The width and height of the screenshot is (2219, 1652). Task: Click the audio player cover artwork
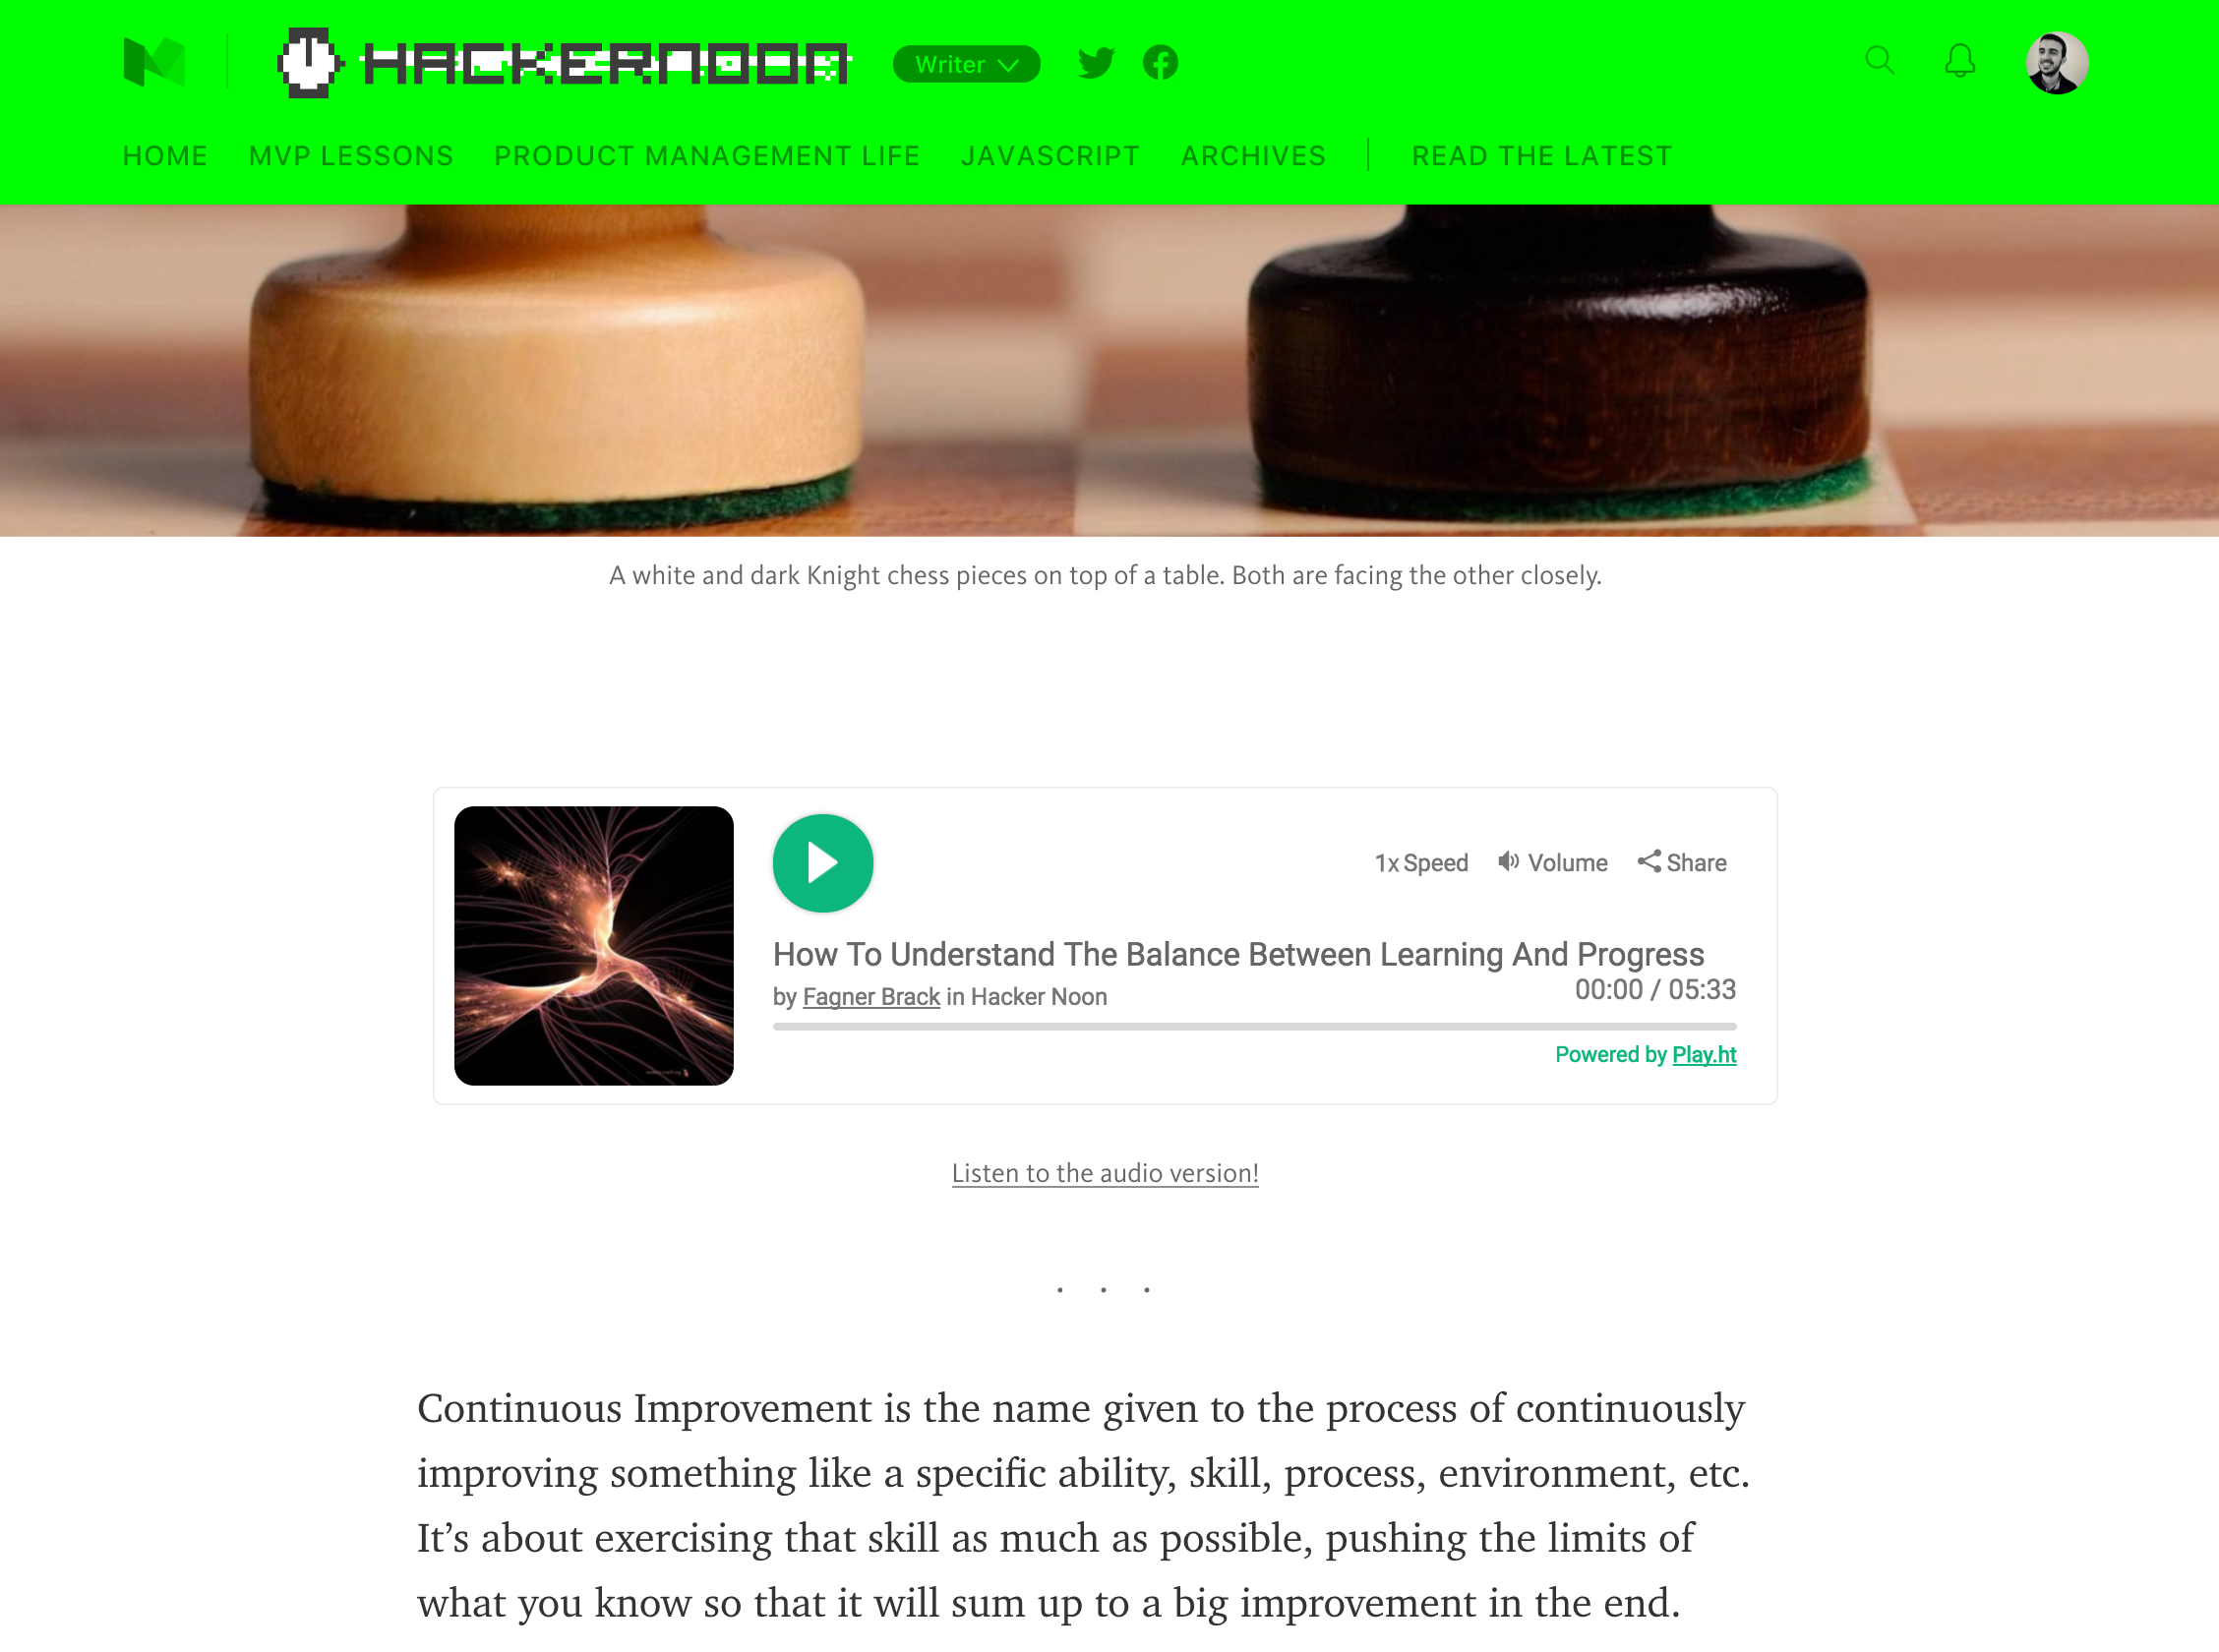[594, 945]
